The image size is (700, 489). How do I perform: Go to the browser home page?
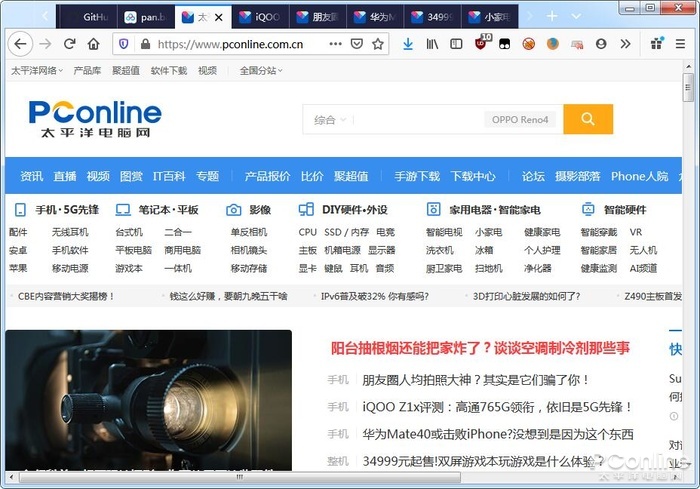93,44
